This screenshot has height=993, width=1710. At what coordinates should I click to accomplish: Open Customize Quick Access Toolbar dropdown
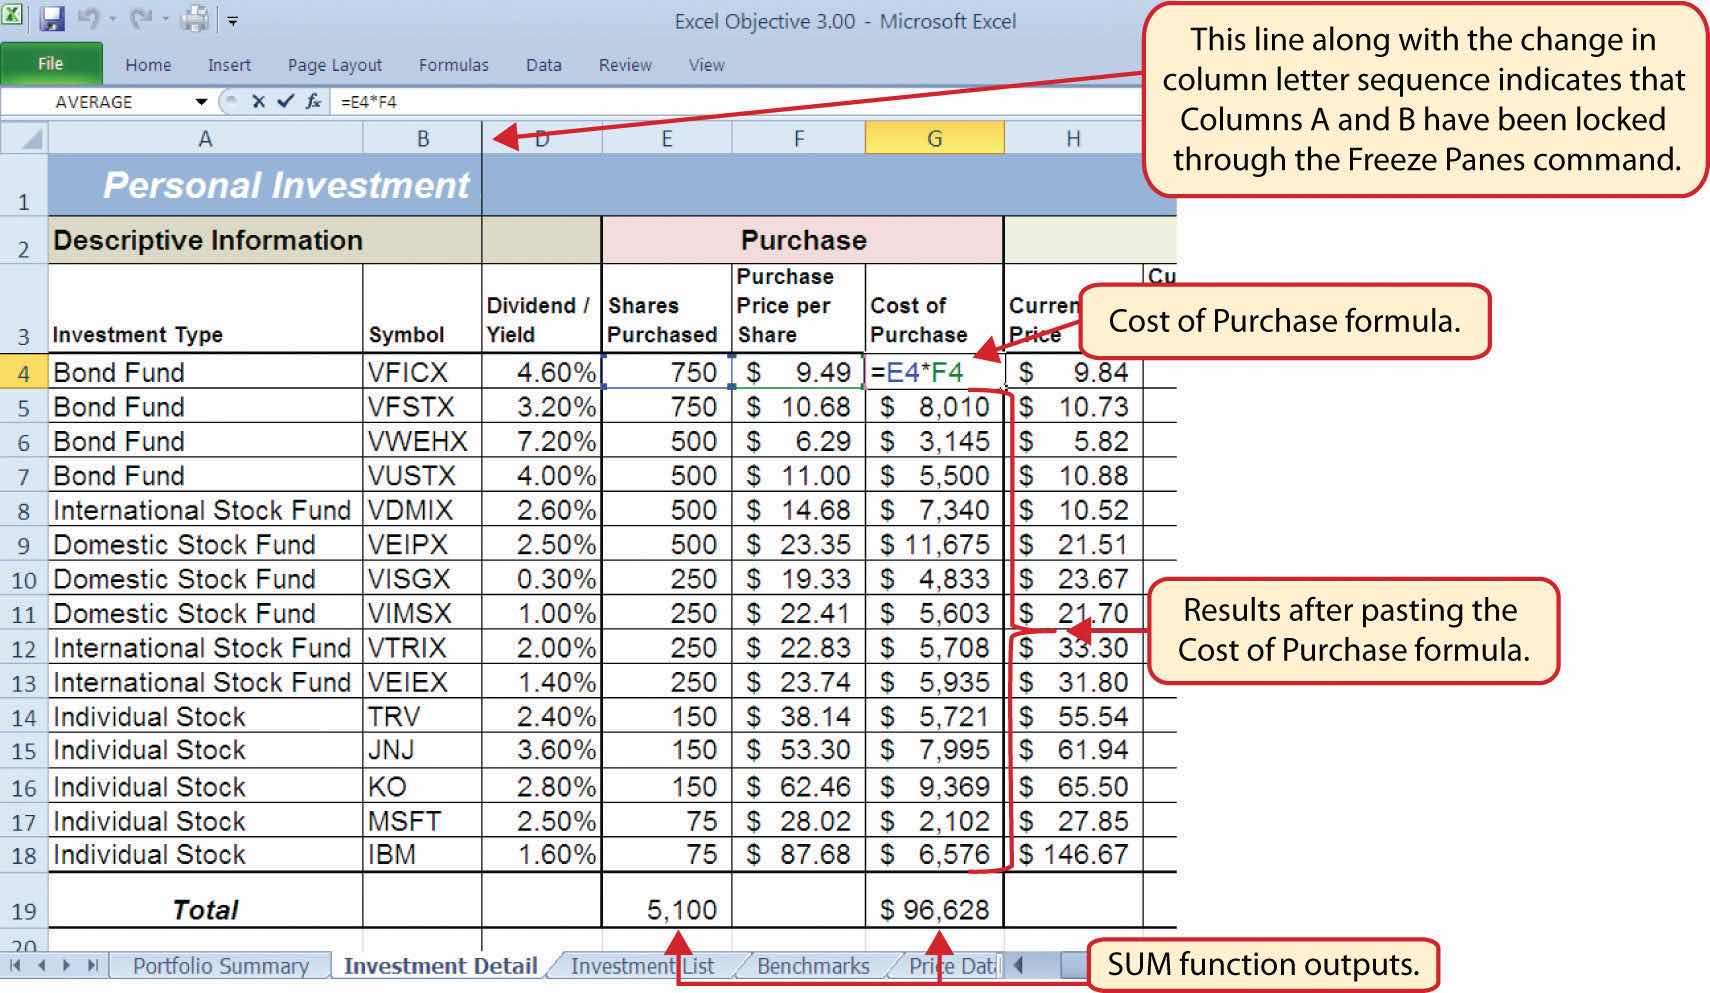[x=233, y=20]
